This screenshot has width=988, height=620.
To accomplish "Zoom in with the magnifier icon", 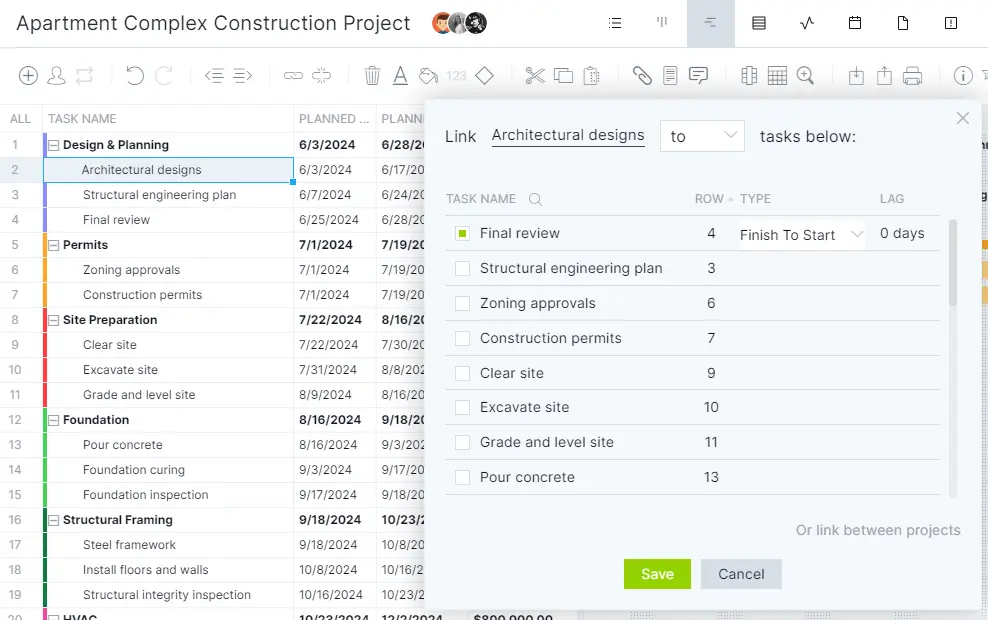I will (805, 76).
